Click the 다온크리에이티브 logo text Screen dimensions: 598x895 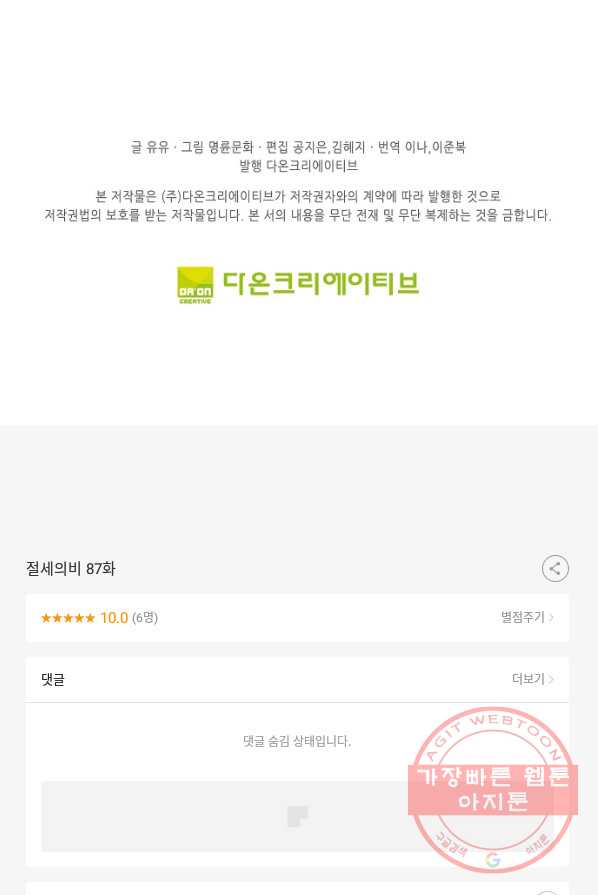(x=321, y=283)
